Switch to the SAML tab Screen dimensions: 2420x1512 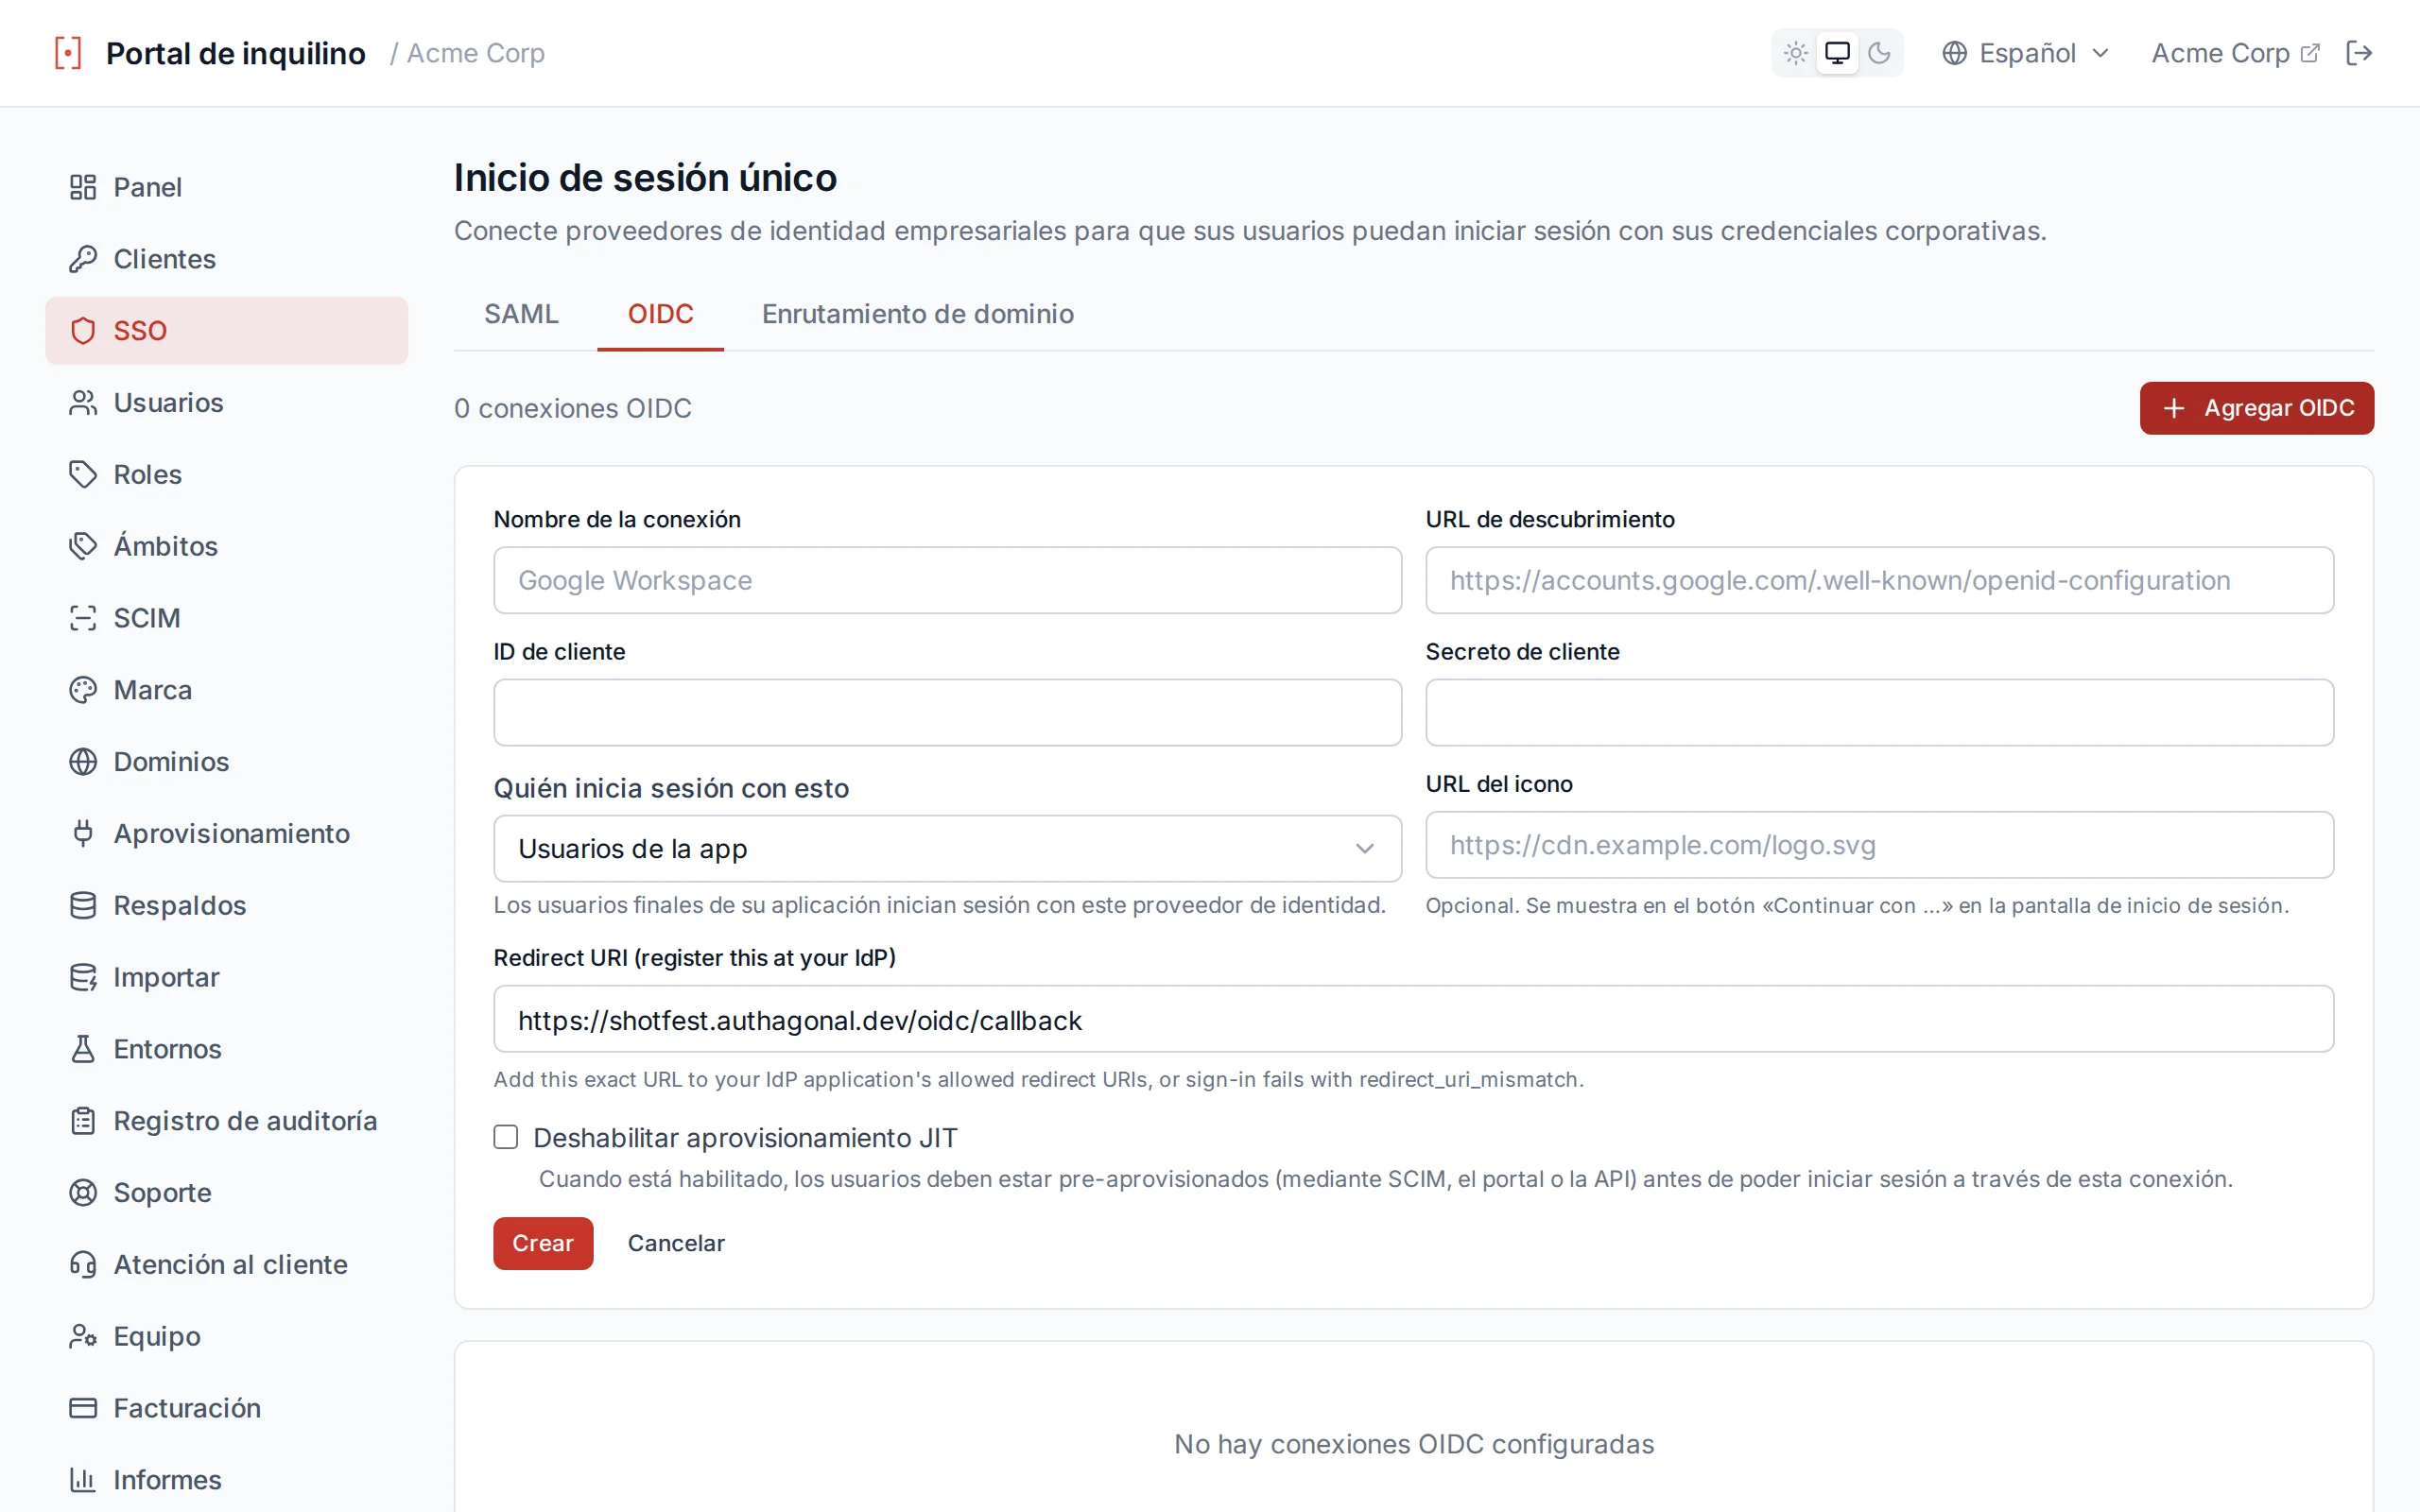pos(521,314)
